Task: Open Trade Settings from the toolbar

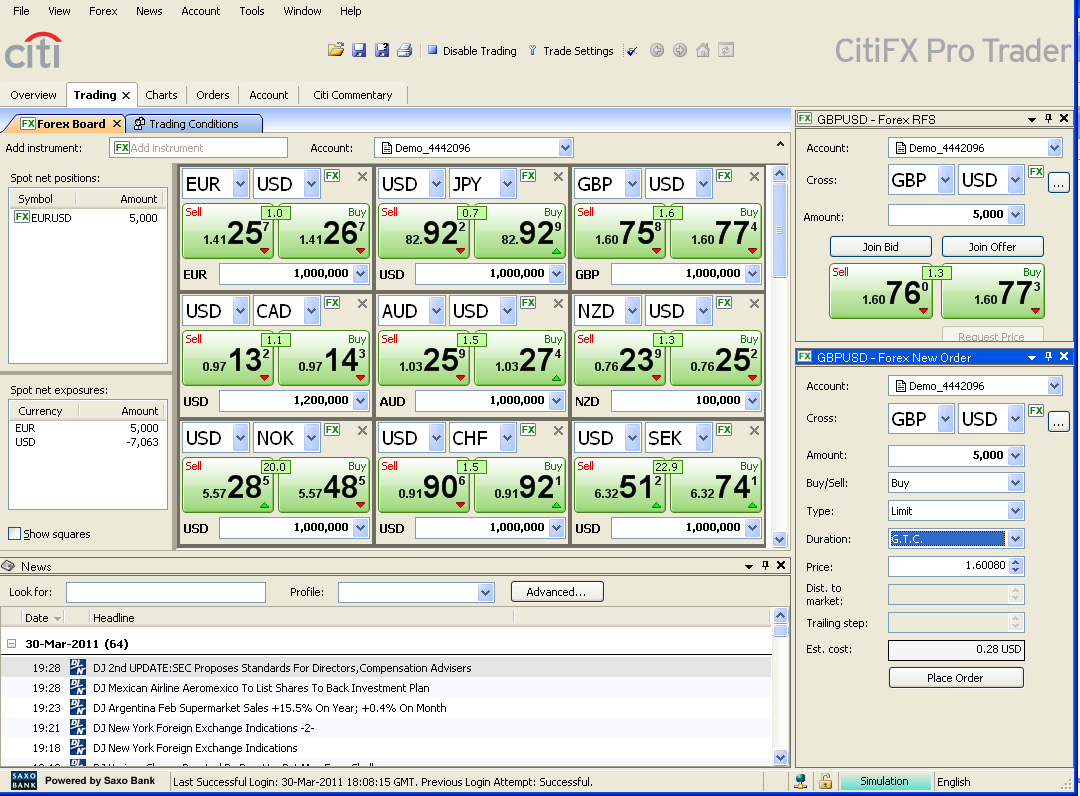Action: tap(570, 50)
